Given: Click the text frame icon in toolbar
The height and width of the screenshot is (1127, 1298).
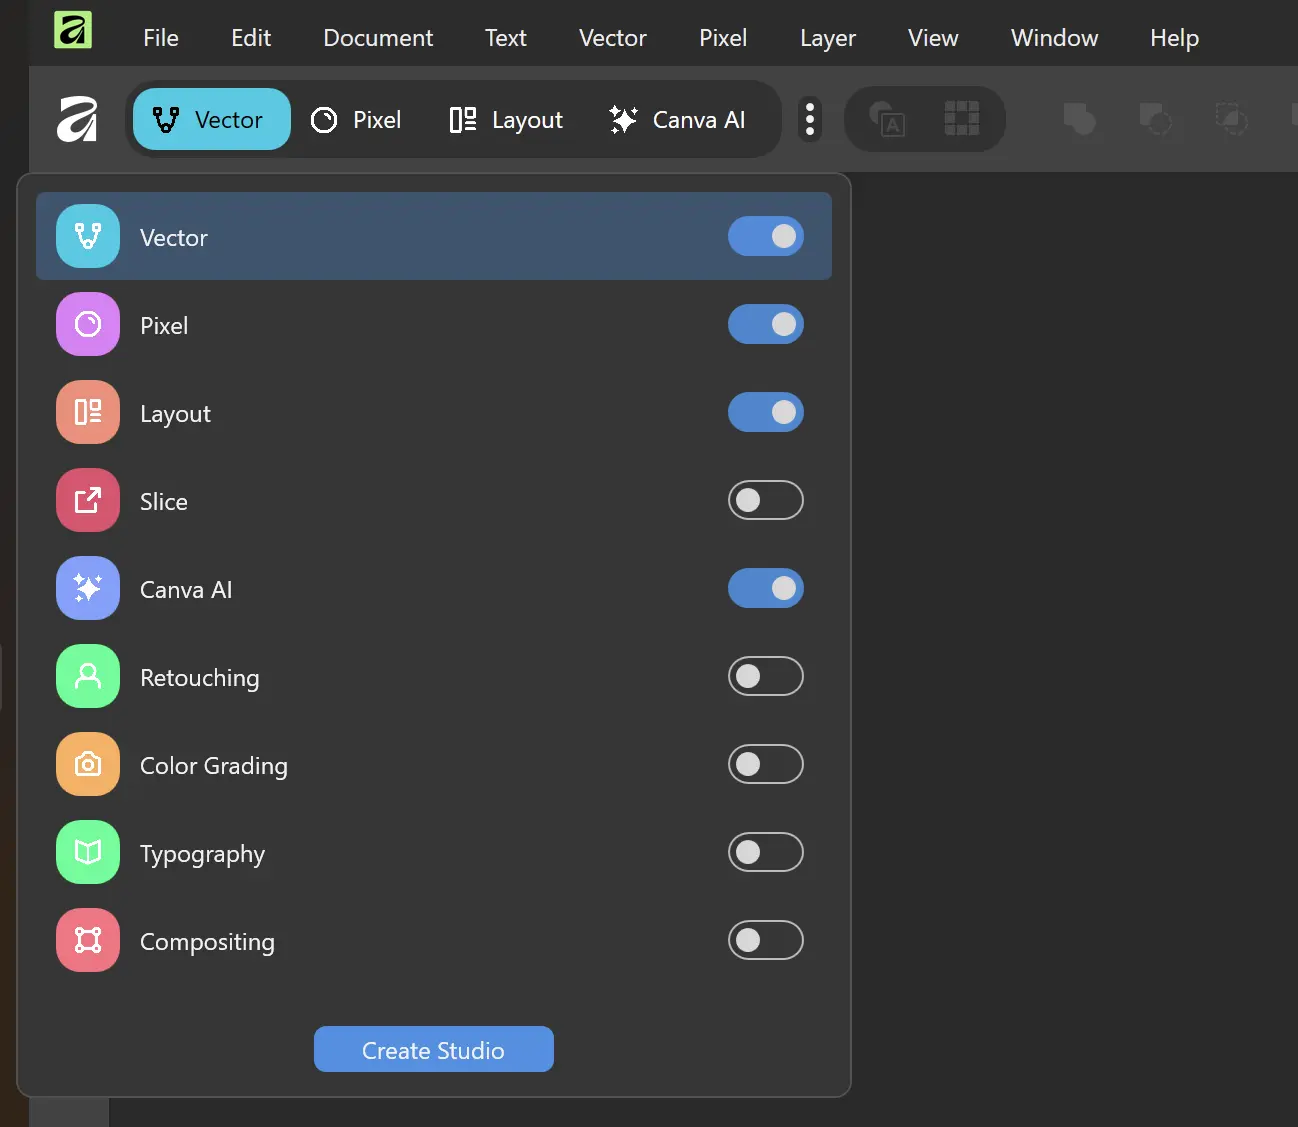Looking at the screenshot, I should pos(886,119).
